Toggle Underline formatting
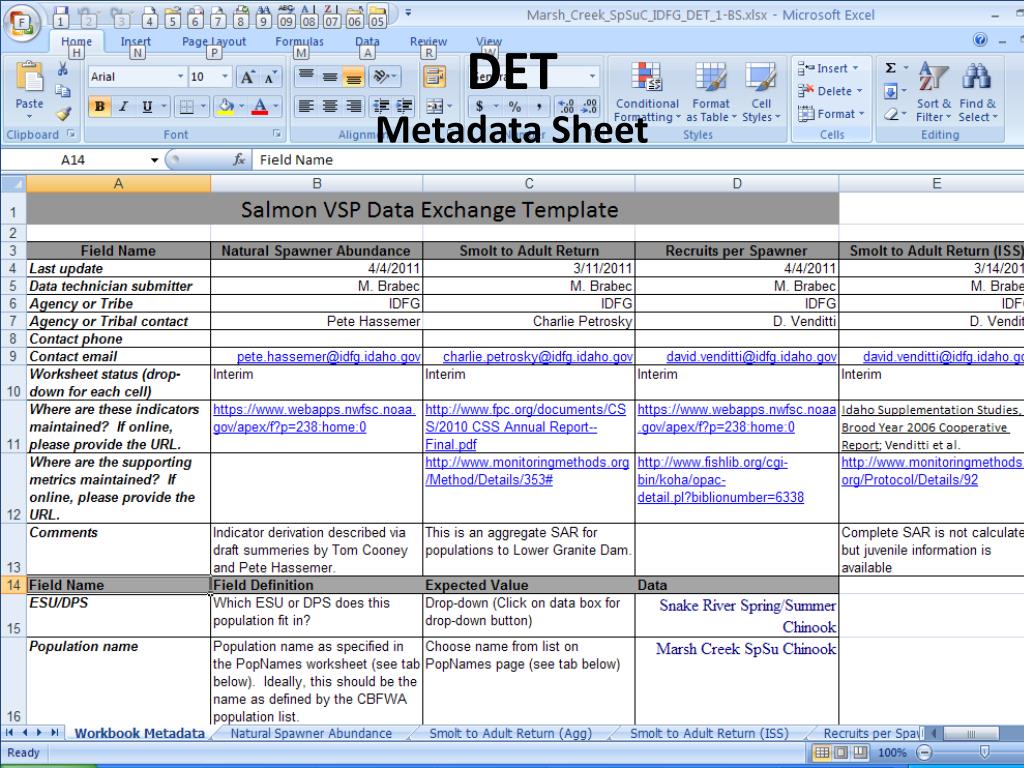Image resolution: width=1024 pixels, height=768 pixels. (x=147, y=106)
